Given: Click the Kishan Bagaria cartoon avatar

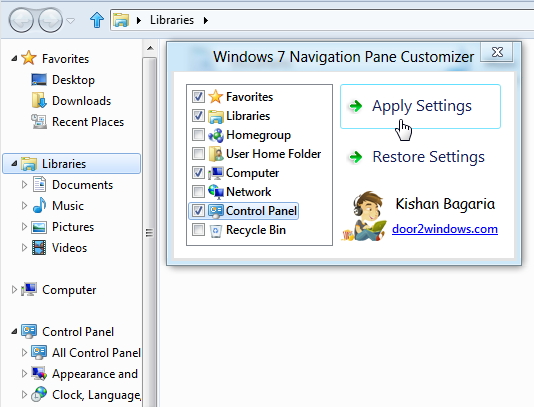Looking at the screenshot, I should (x=365, y=216).
